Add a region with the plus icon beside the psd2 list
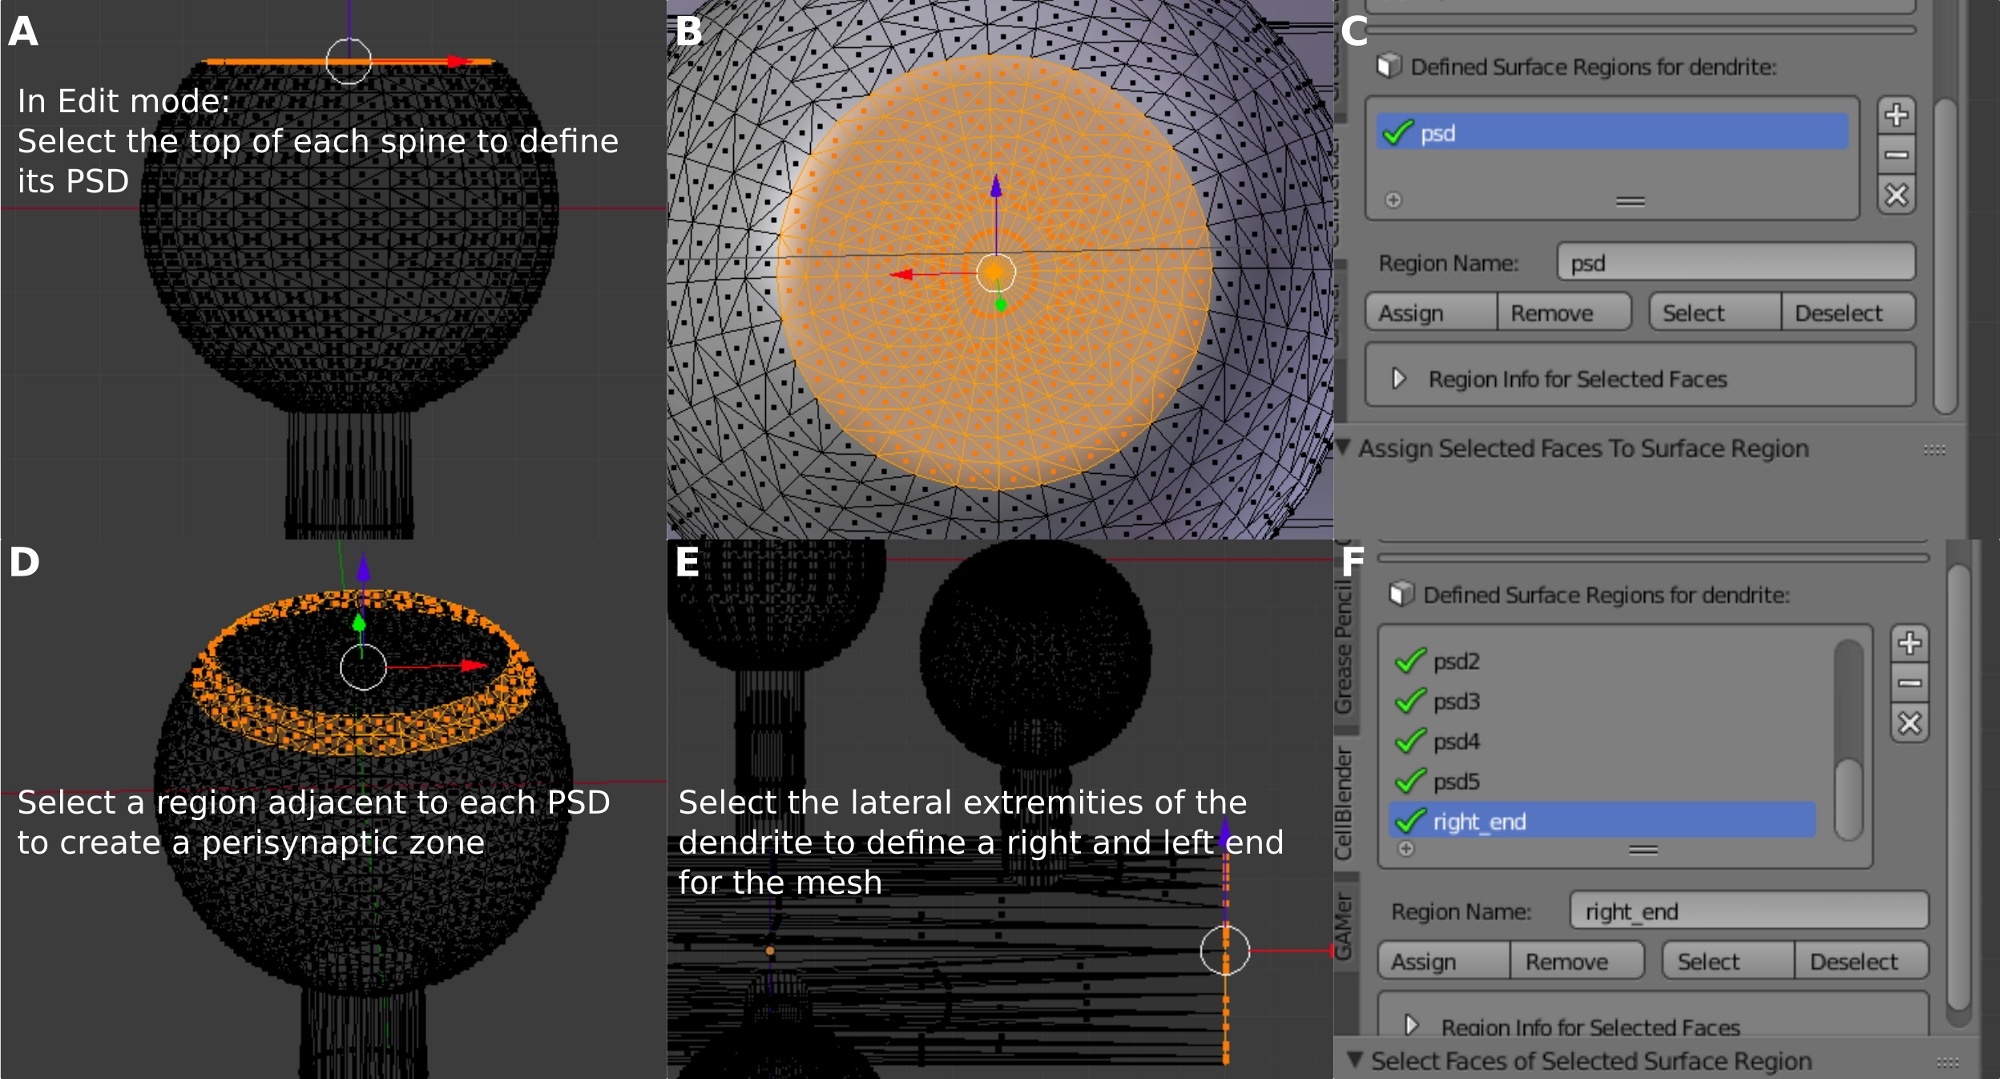This screenshot has height=1079, width=2000. tap(1909, 643)
